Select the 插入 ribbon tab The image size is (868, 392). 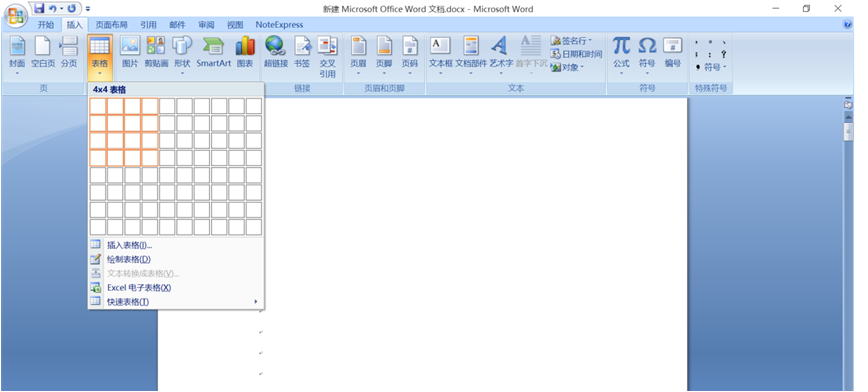click(74, 25)
